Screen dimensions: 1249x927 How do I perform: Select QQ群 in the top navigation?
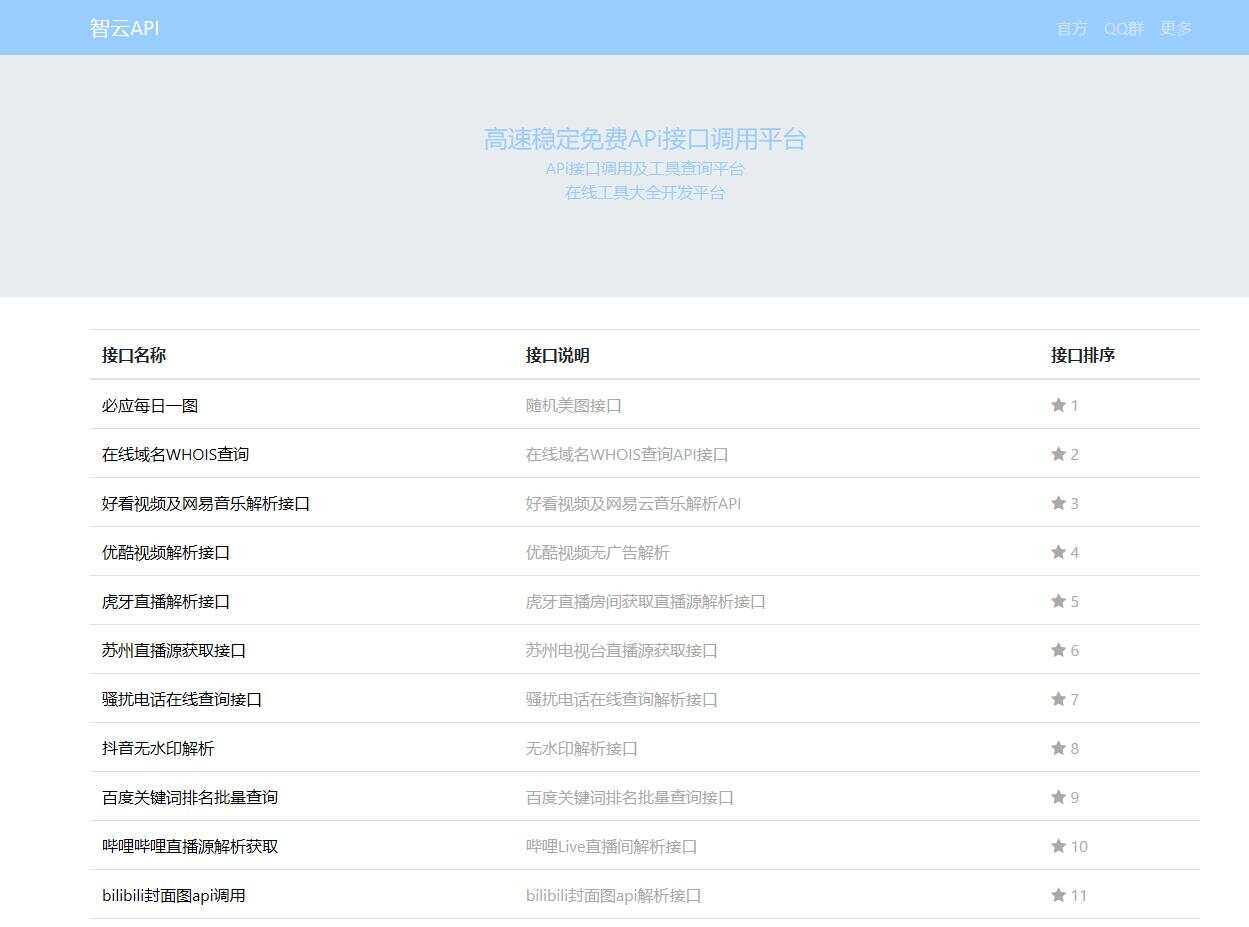coord(1124,28)
